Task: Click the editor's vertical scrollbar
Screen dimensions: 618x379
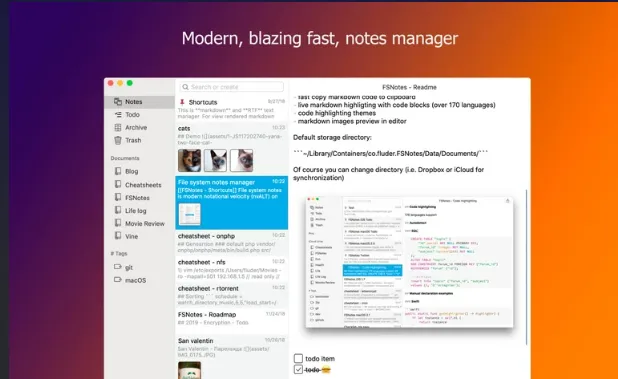Action: (x=527, y=268)
